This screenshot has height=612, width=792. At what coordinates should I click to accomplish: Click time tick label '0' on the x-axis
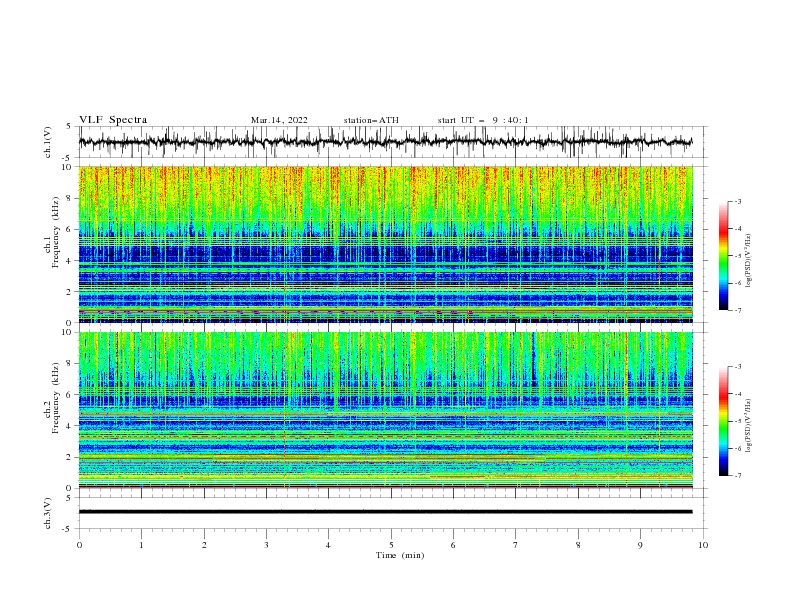(x=79, y=545)
